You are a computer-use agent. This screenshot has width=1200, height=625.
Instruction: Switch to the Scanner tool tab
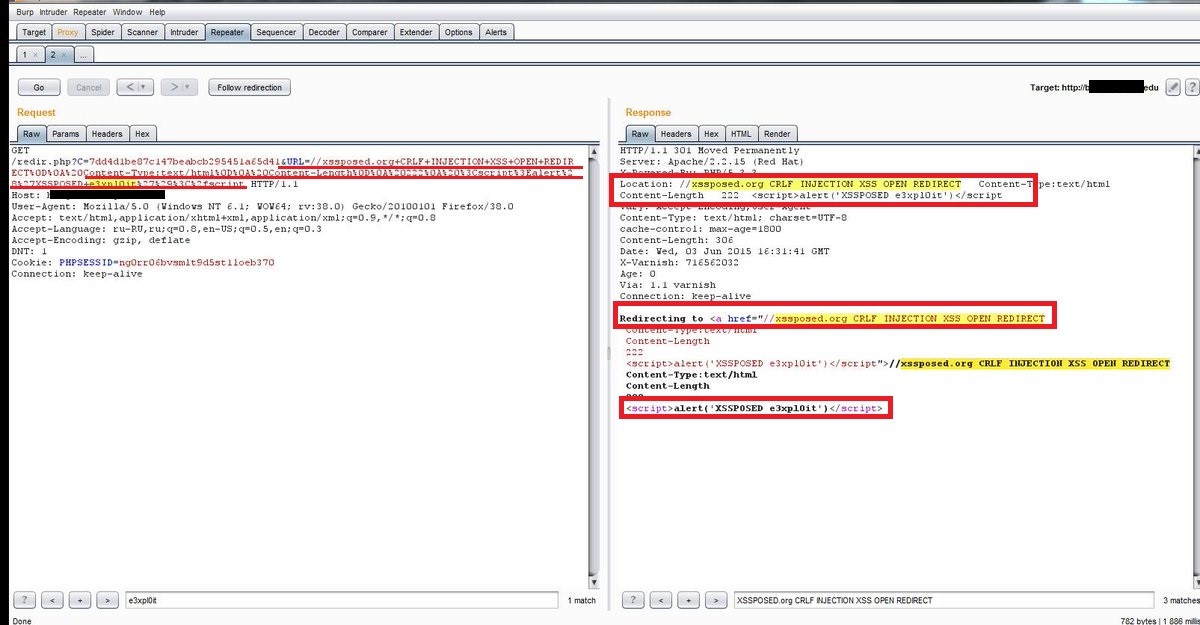[x=142, y=32]
